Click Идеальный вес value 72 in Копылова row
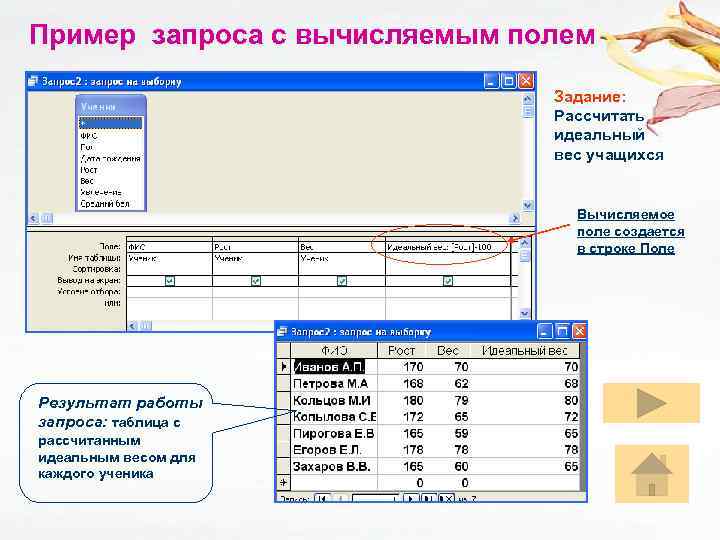The height and width of the screenshot is (540, 720). click(x=571, y=417)
